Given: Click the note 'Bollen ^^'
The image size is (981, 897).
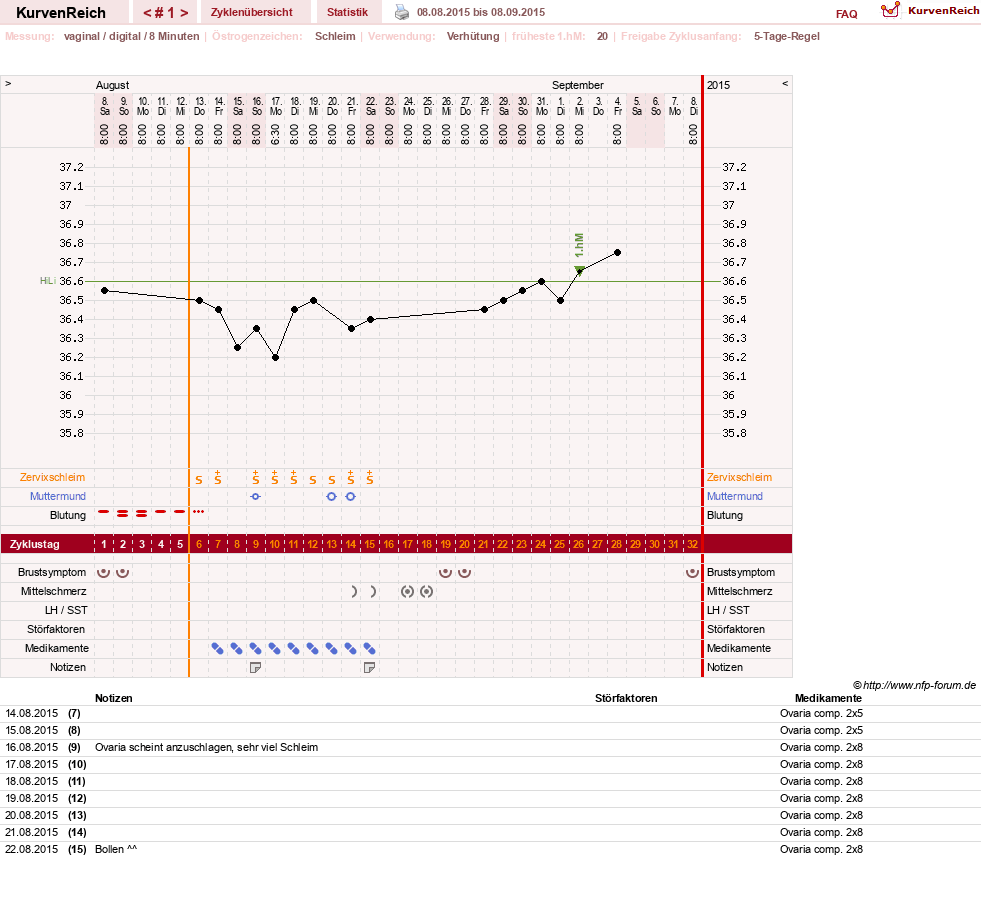Looking at the screenshot, I should coord(116,849).
